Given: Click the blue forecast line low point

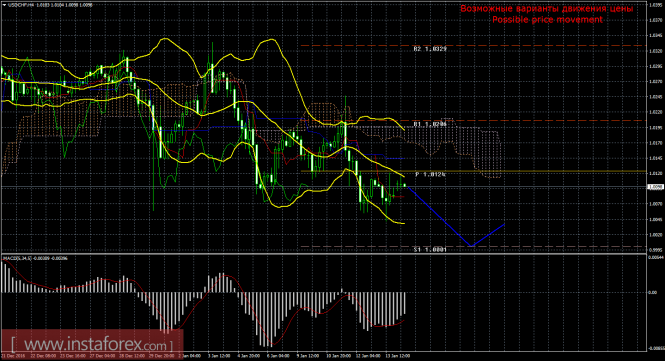Looking at the screenshot, I should pyautogui.click(x=472, y=246).
